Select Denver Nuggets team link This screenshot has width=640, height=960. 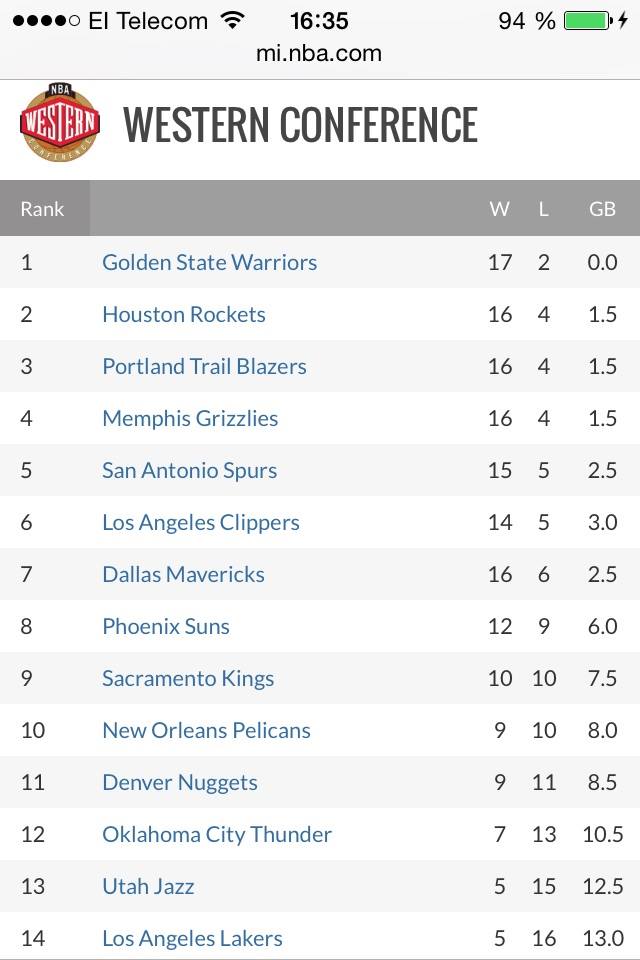point(180,782)
